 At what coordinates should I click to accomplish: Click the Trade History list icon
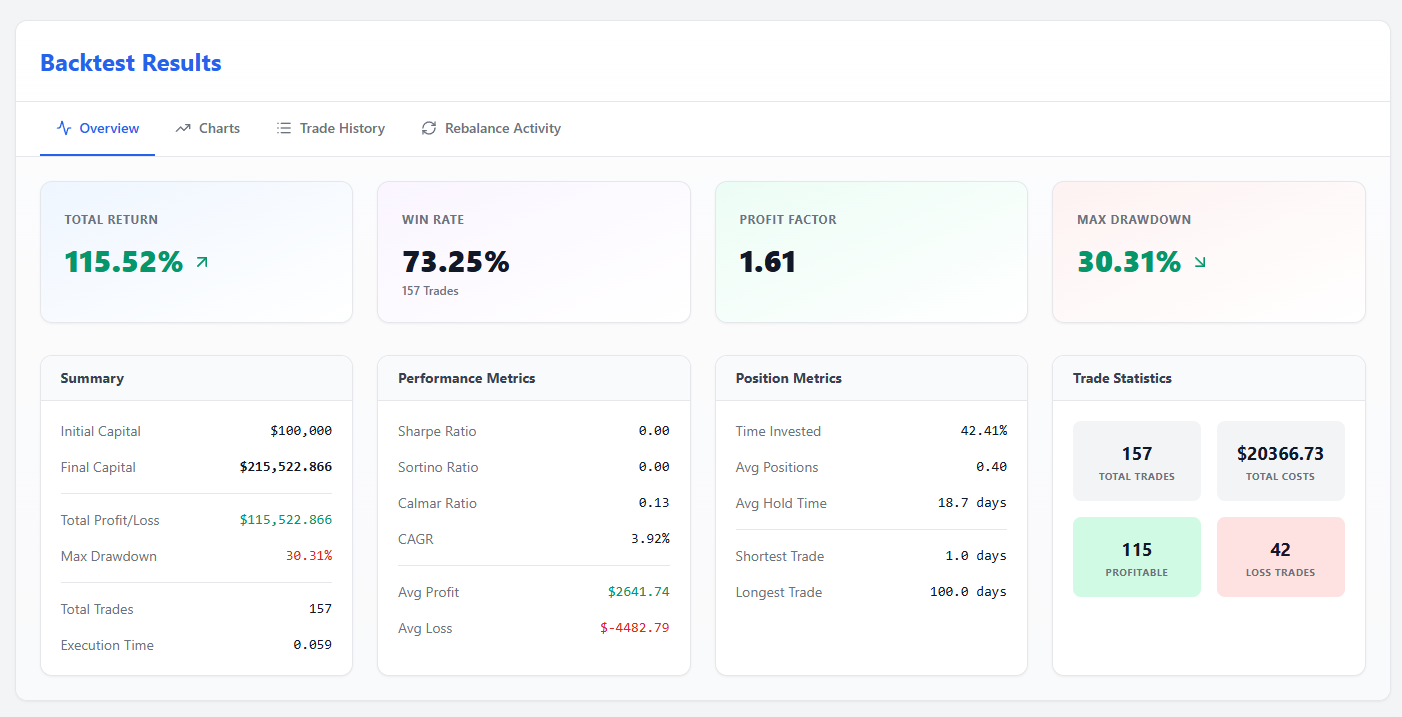pyautogui.click(x=284, y=128)
